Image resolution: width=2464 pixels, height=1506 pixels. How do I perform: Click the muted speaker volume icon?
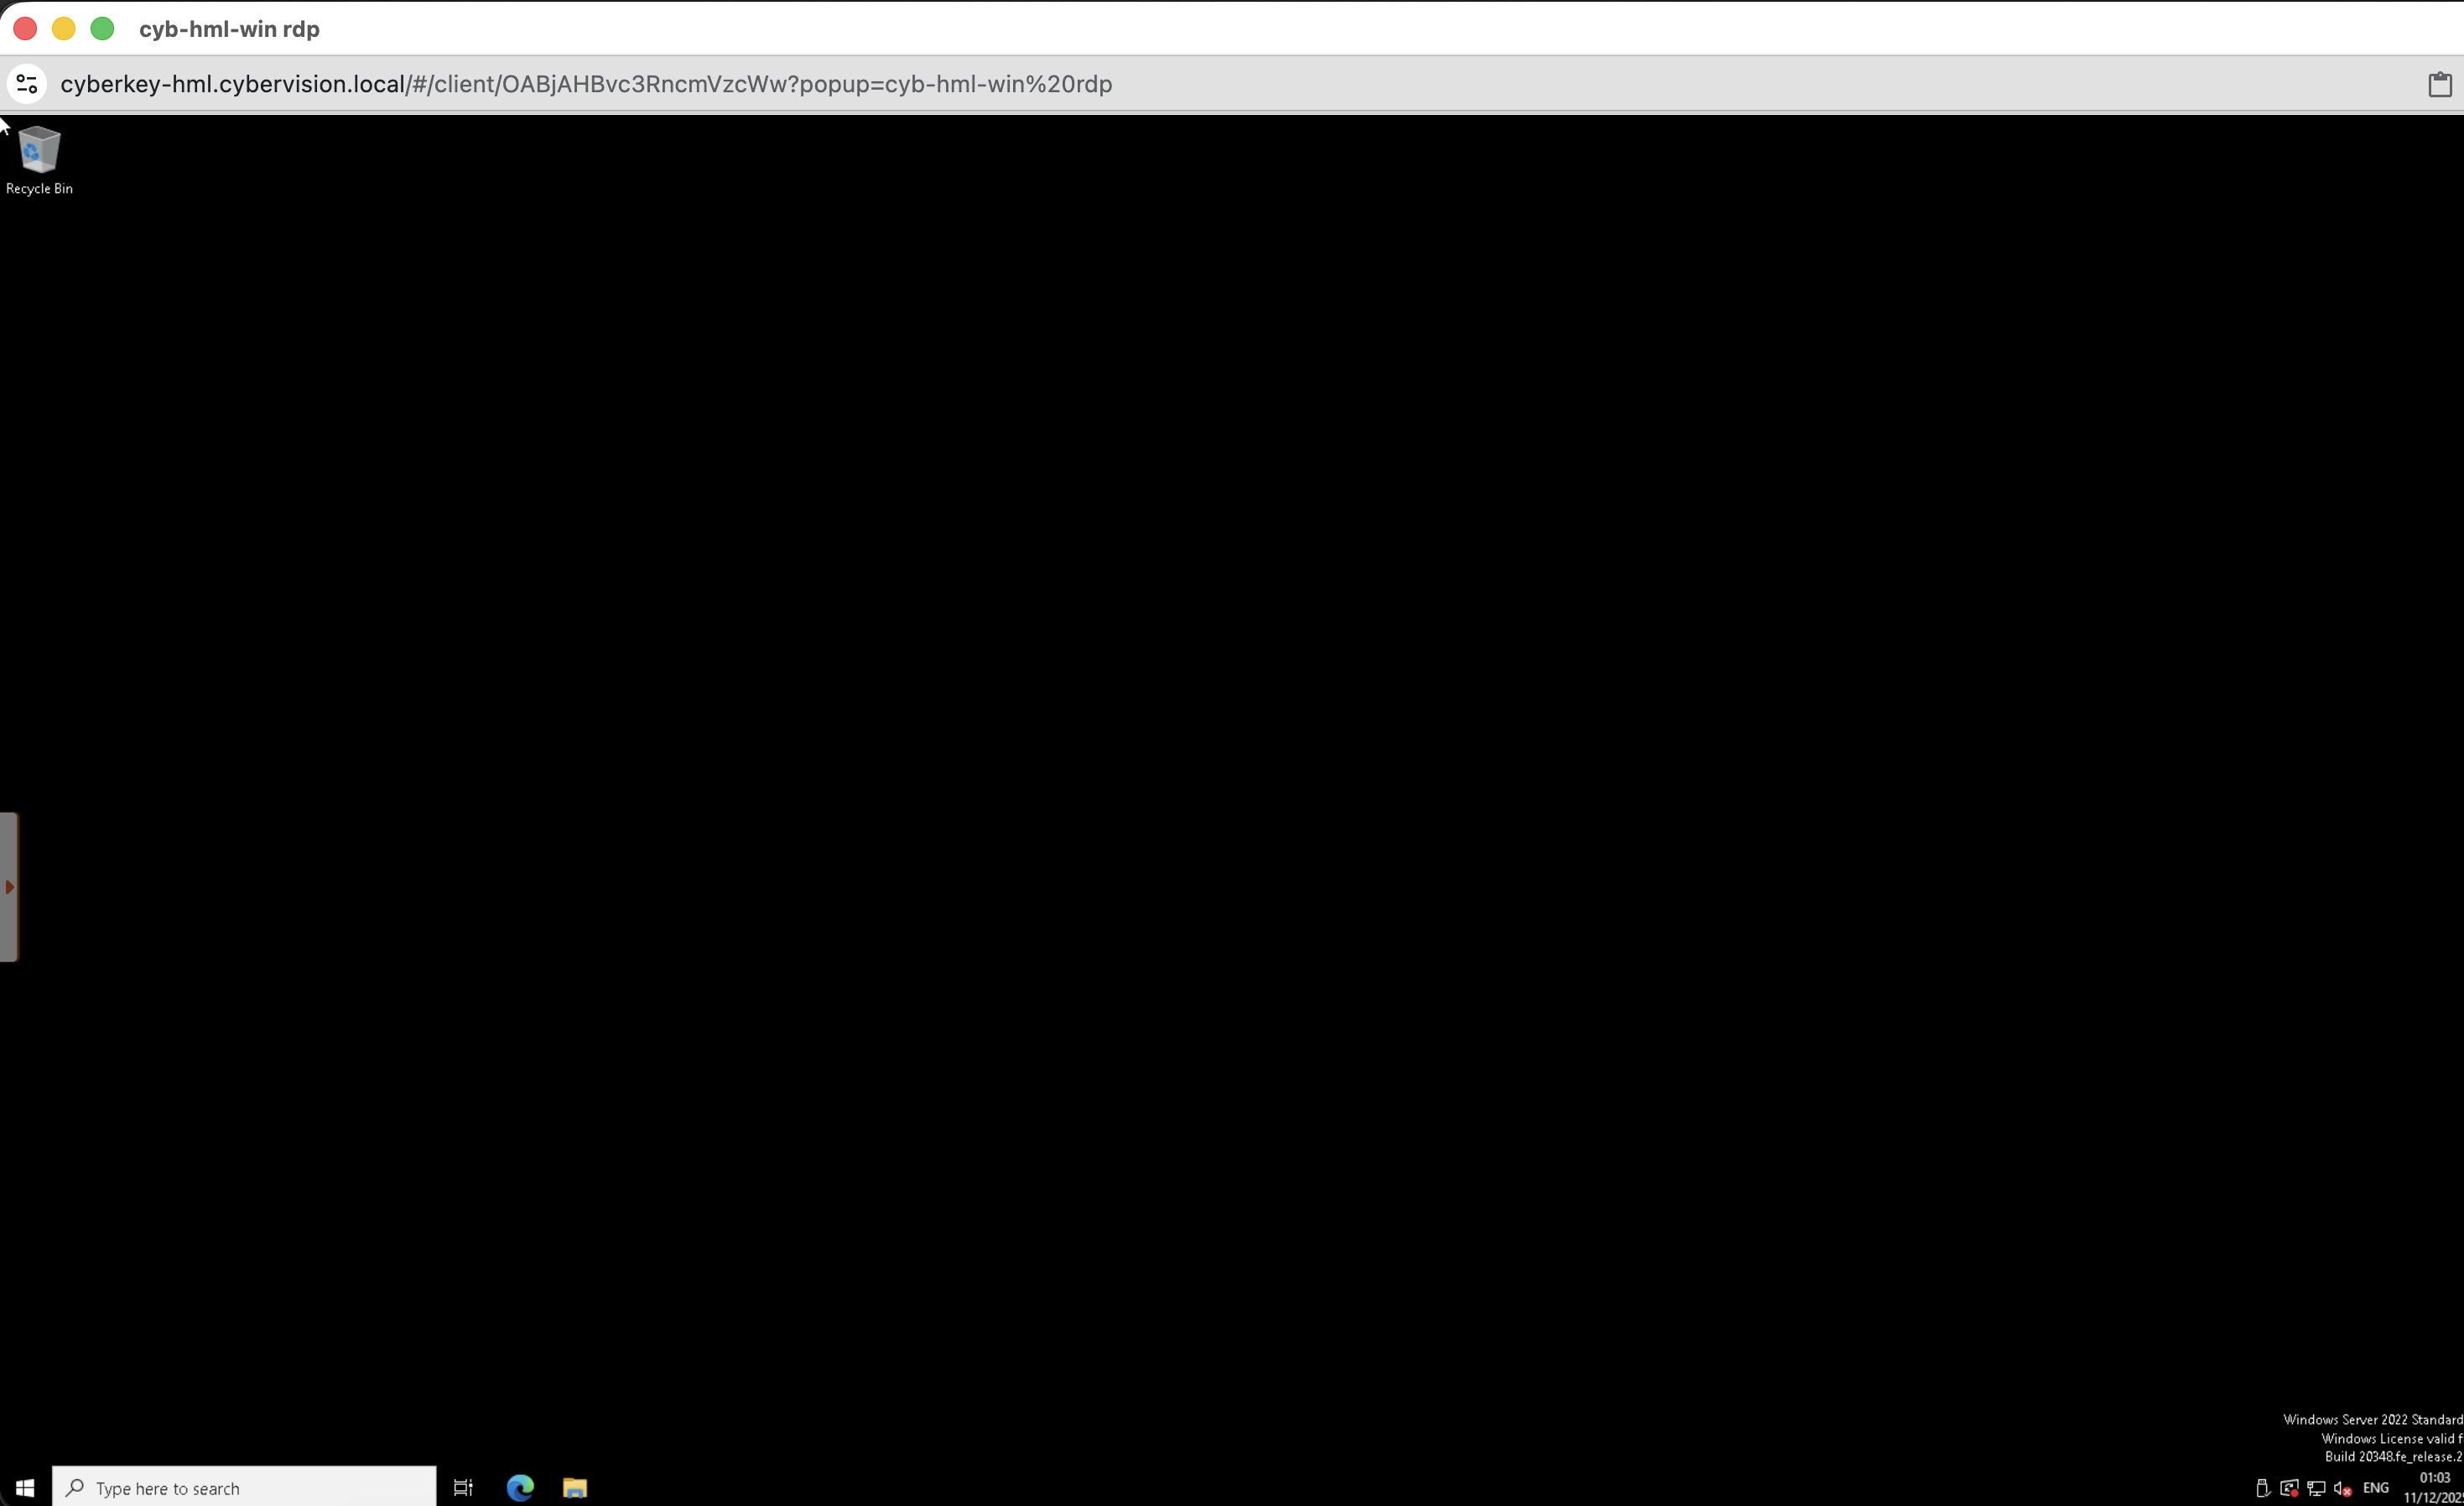point(2342,1488)
